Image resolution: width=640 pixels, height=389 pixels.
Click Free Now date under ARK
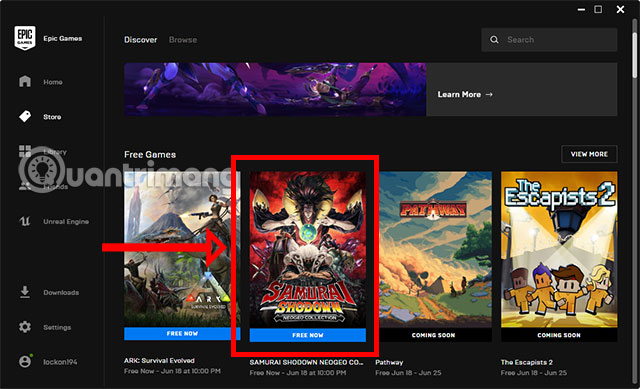[x=172, y=371]
